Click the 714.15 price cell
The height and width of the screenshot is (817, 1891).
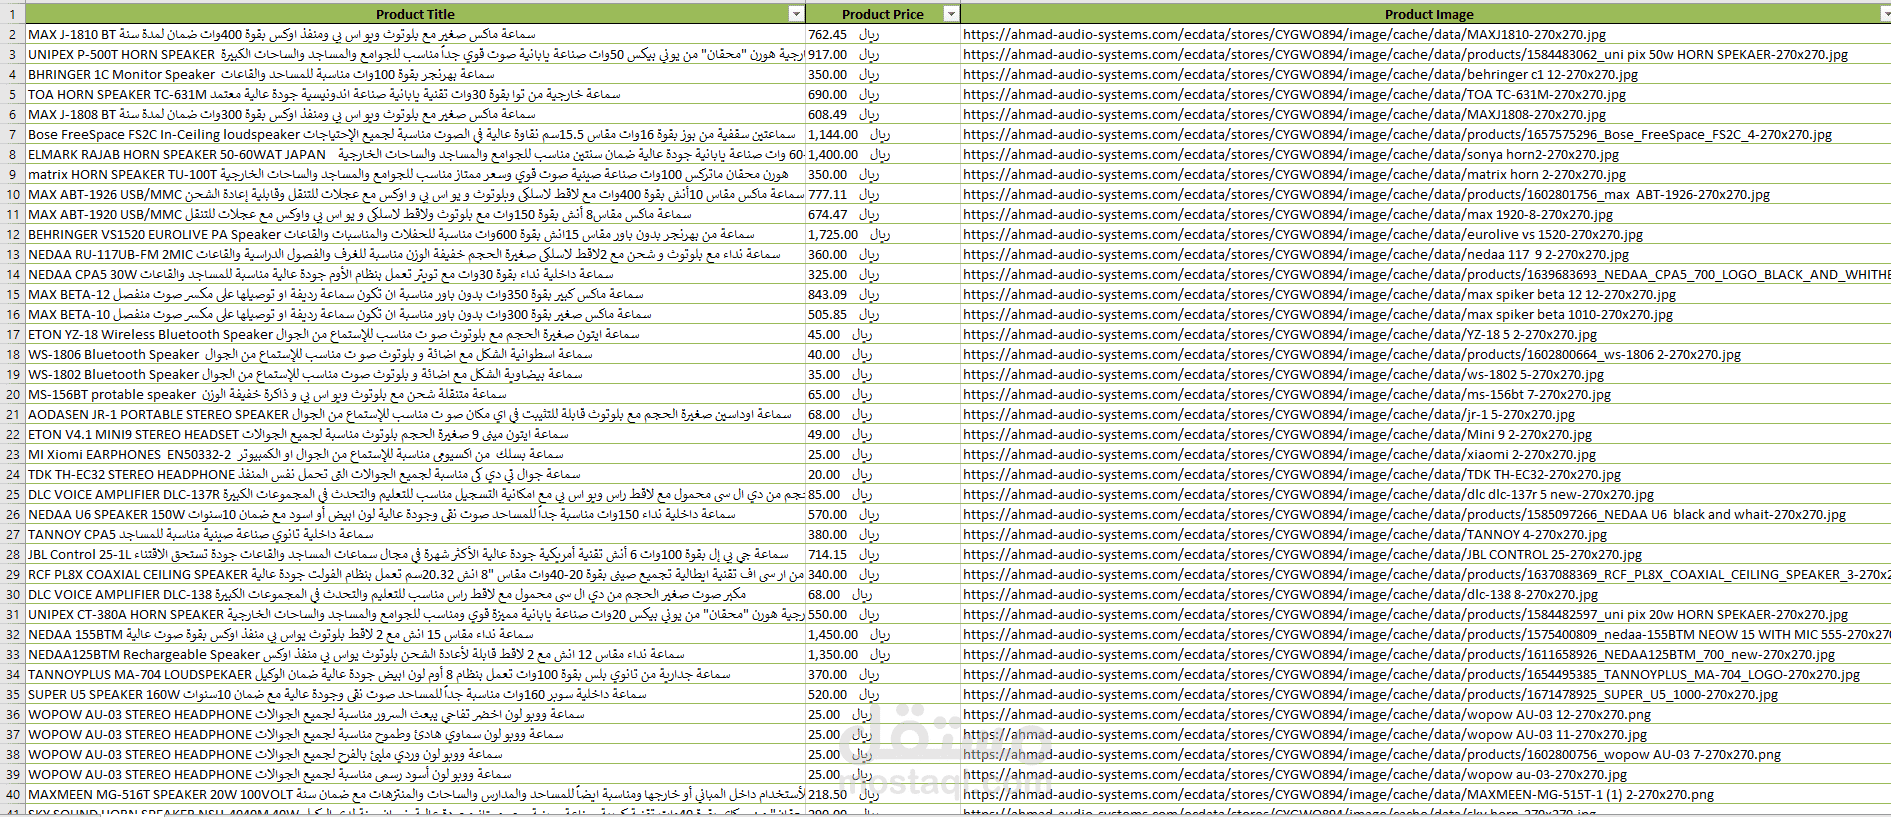click(883, 554)
